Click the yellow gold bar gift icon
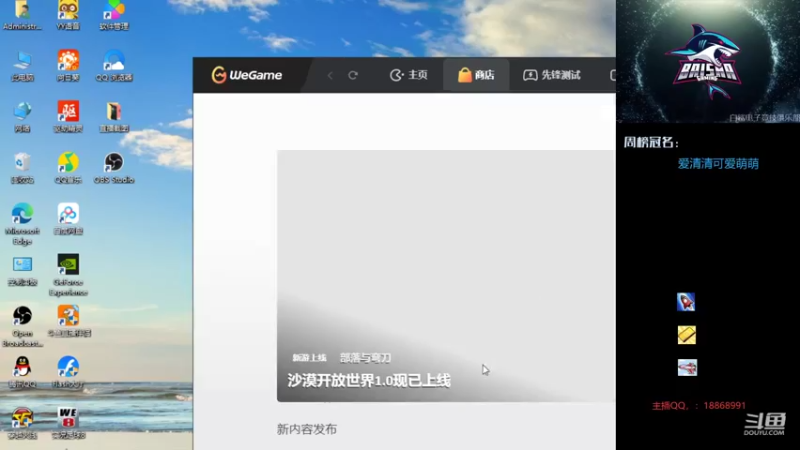 (x=687, y=335)
